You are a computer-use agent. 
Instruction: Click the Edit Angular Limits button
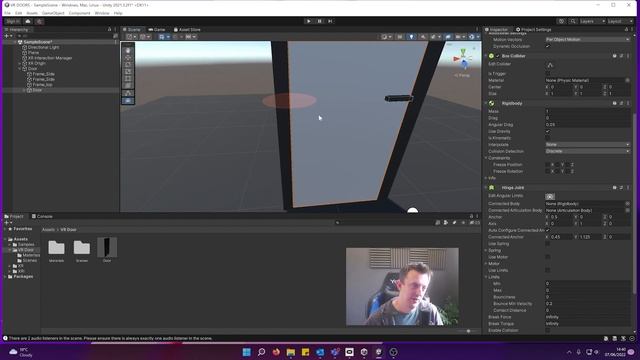[550, 196]
